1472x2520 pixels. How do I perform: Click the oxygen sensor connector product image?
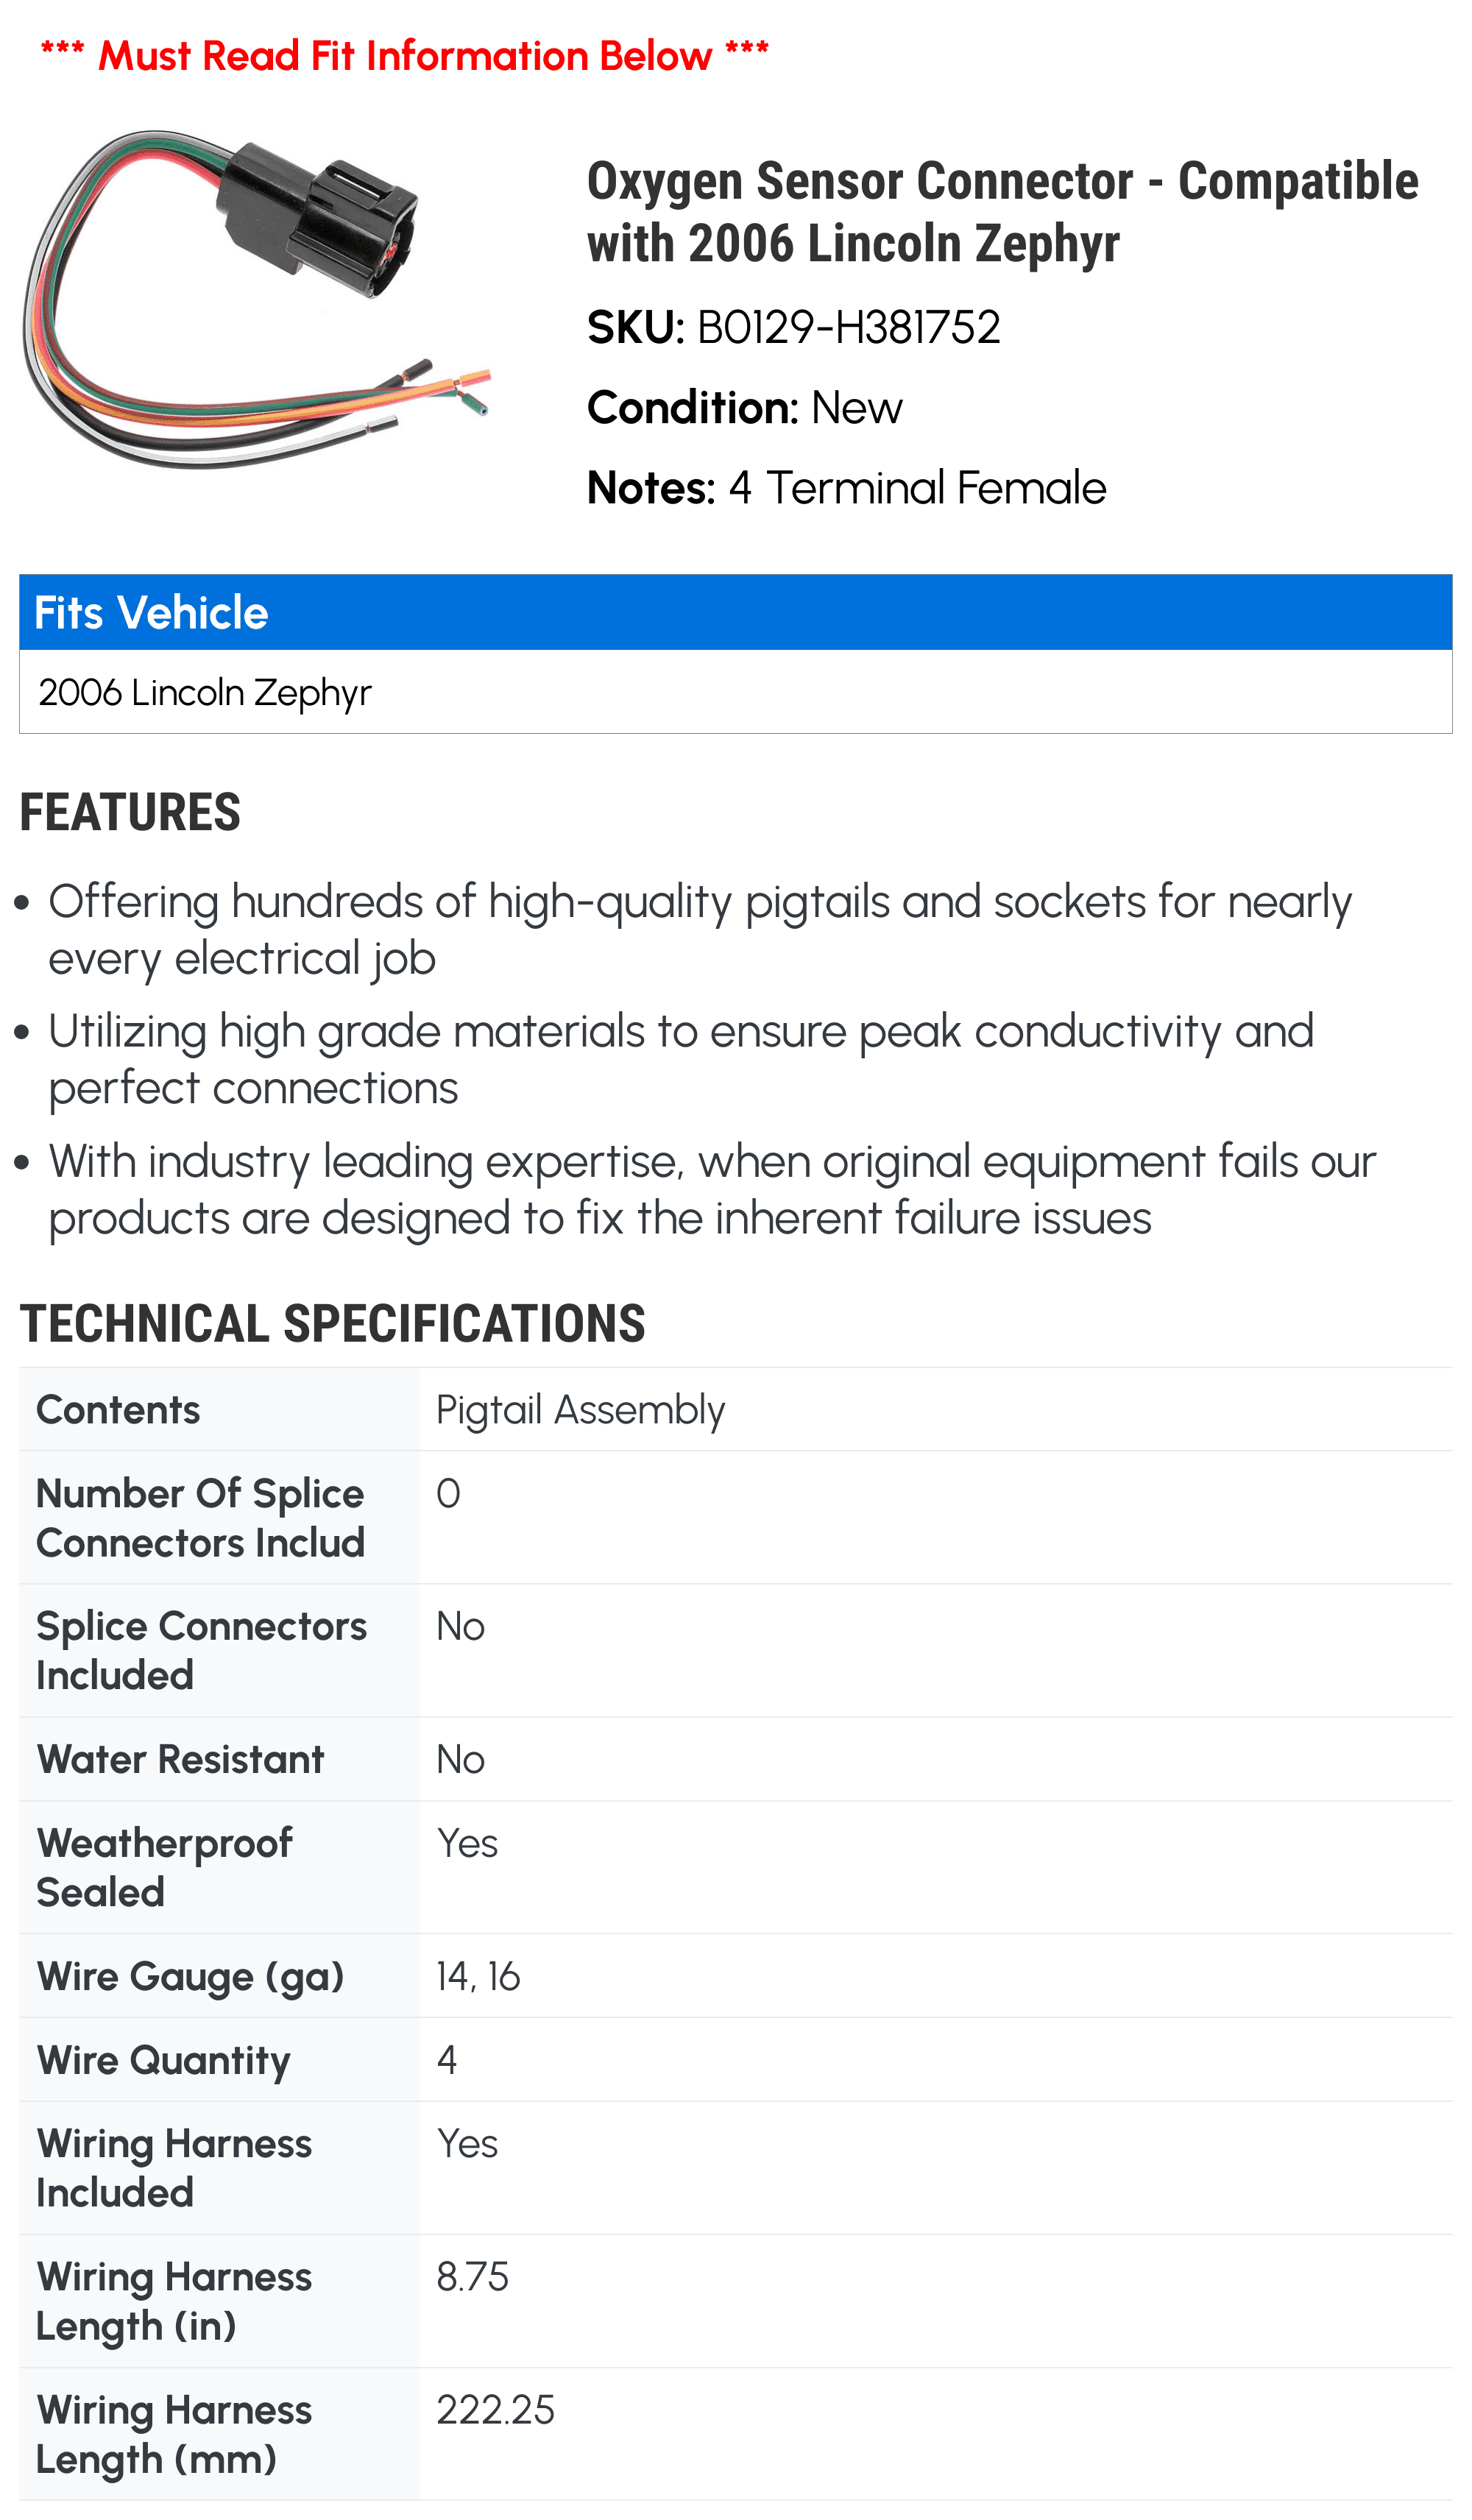pos(256,298)
